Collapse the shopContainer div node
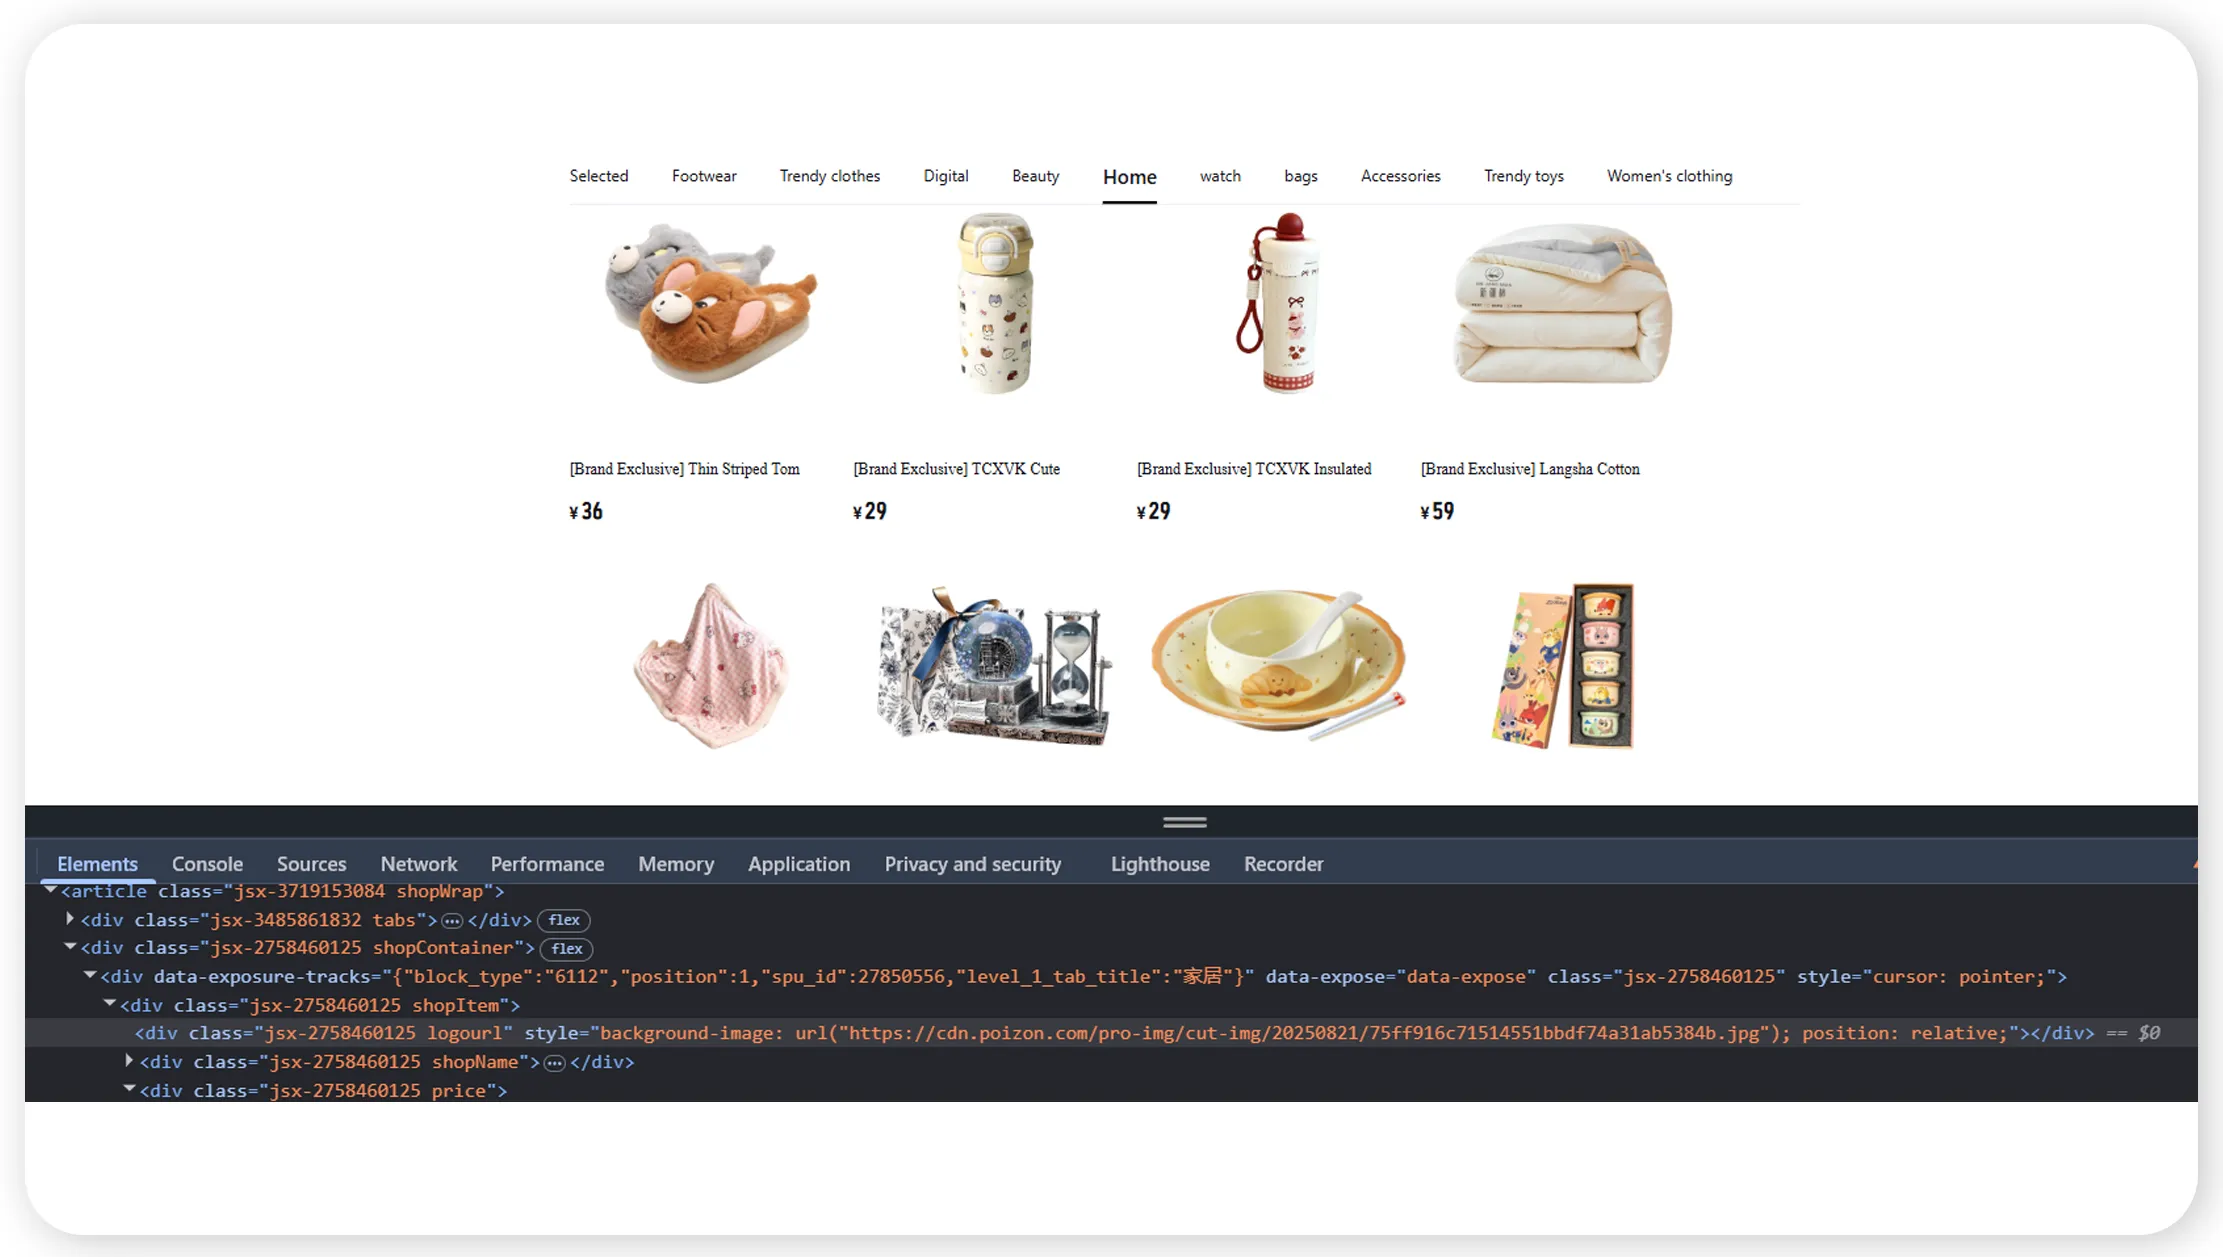 pos(70,946)
